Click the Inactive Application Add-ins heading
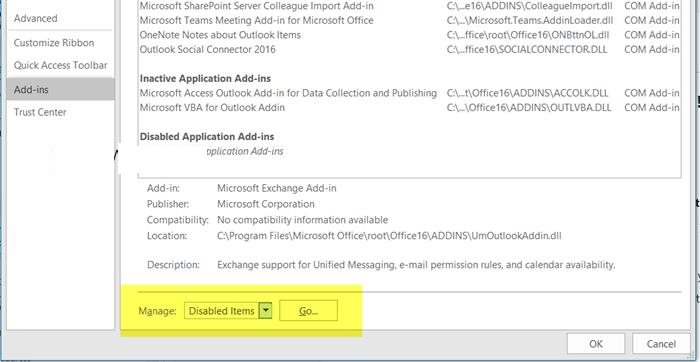Screen dimensions: 700x362 205,79
